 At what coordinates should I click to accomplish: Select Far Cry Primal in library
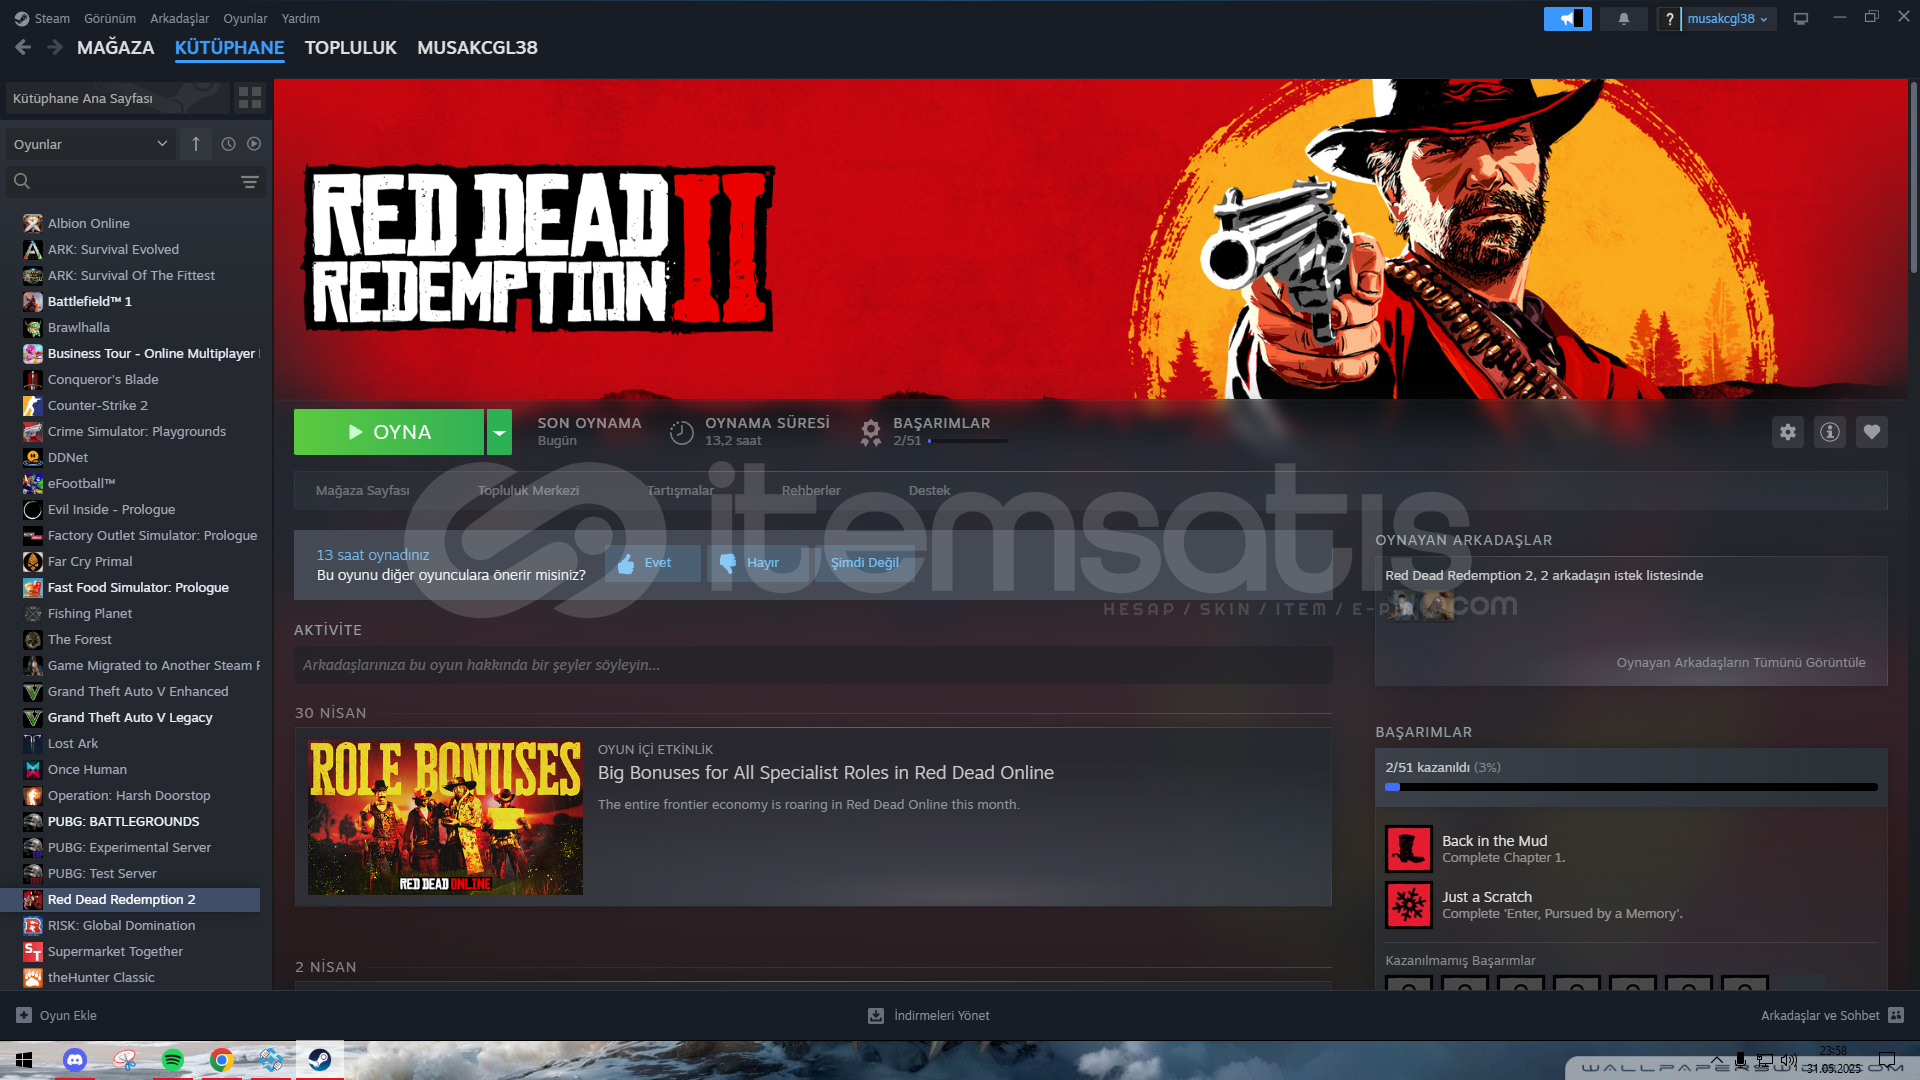pyautogui.click(x=90, y=561)
